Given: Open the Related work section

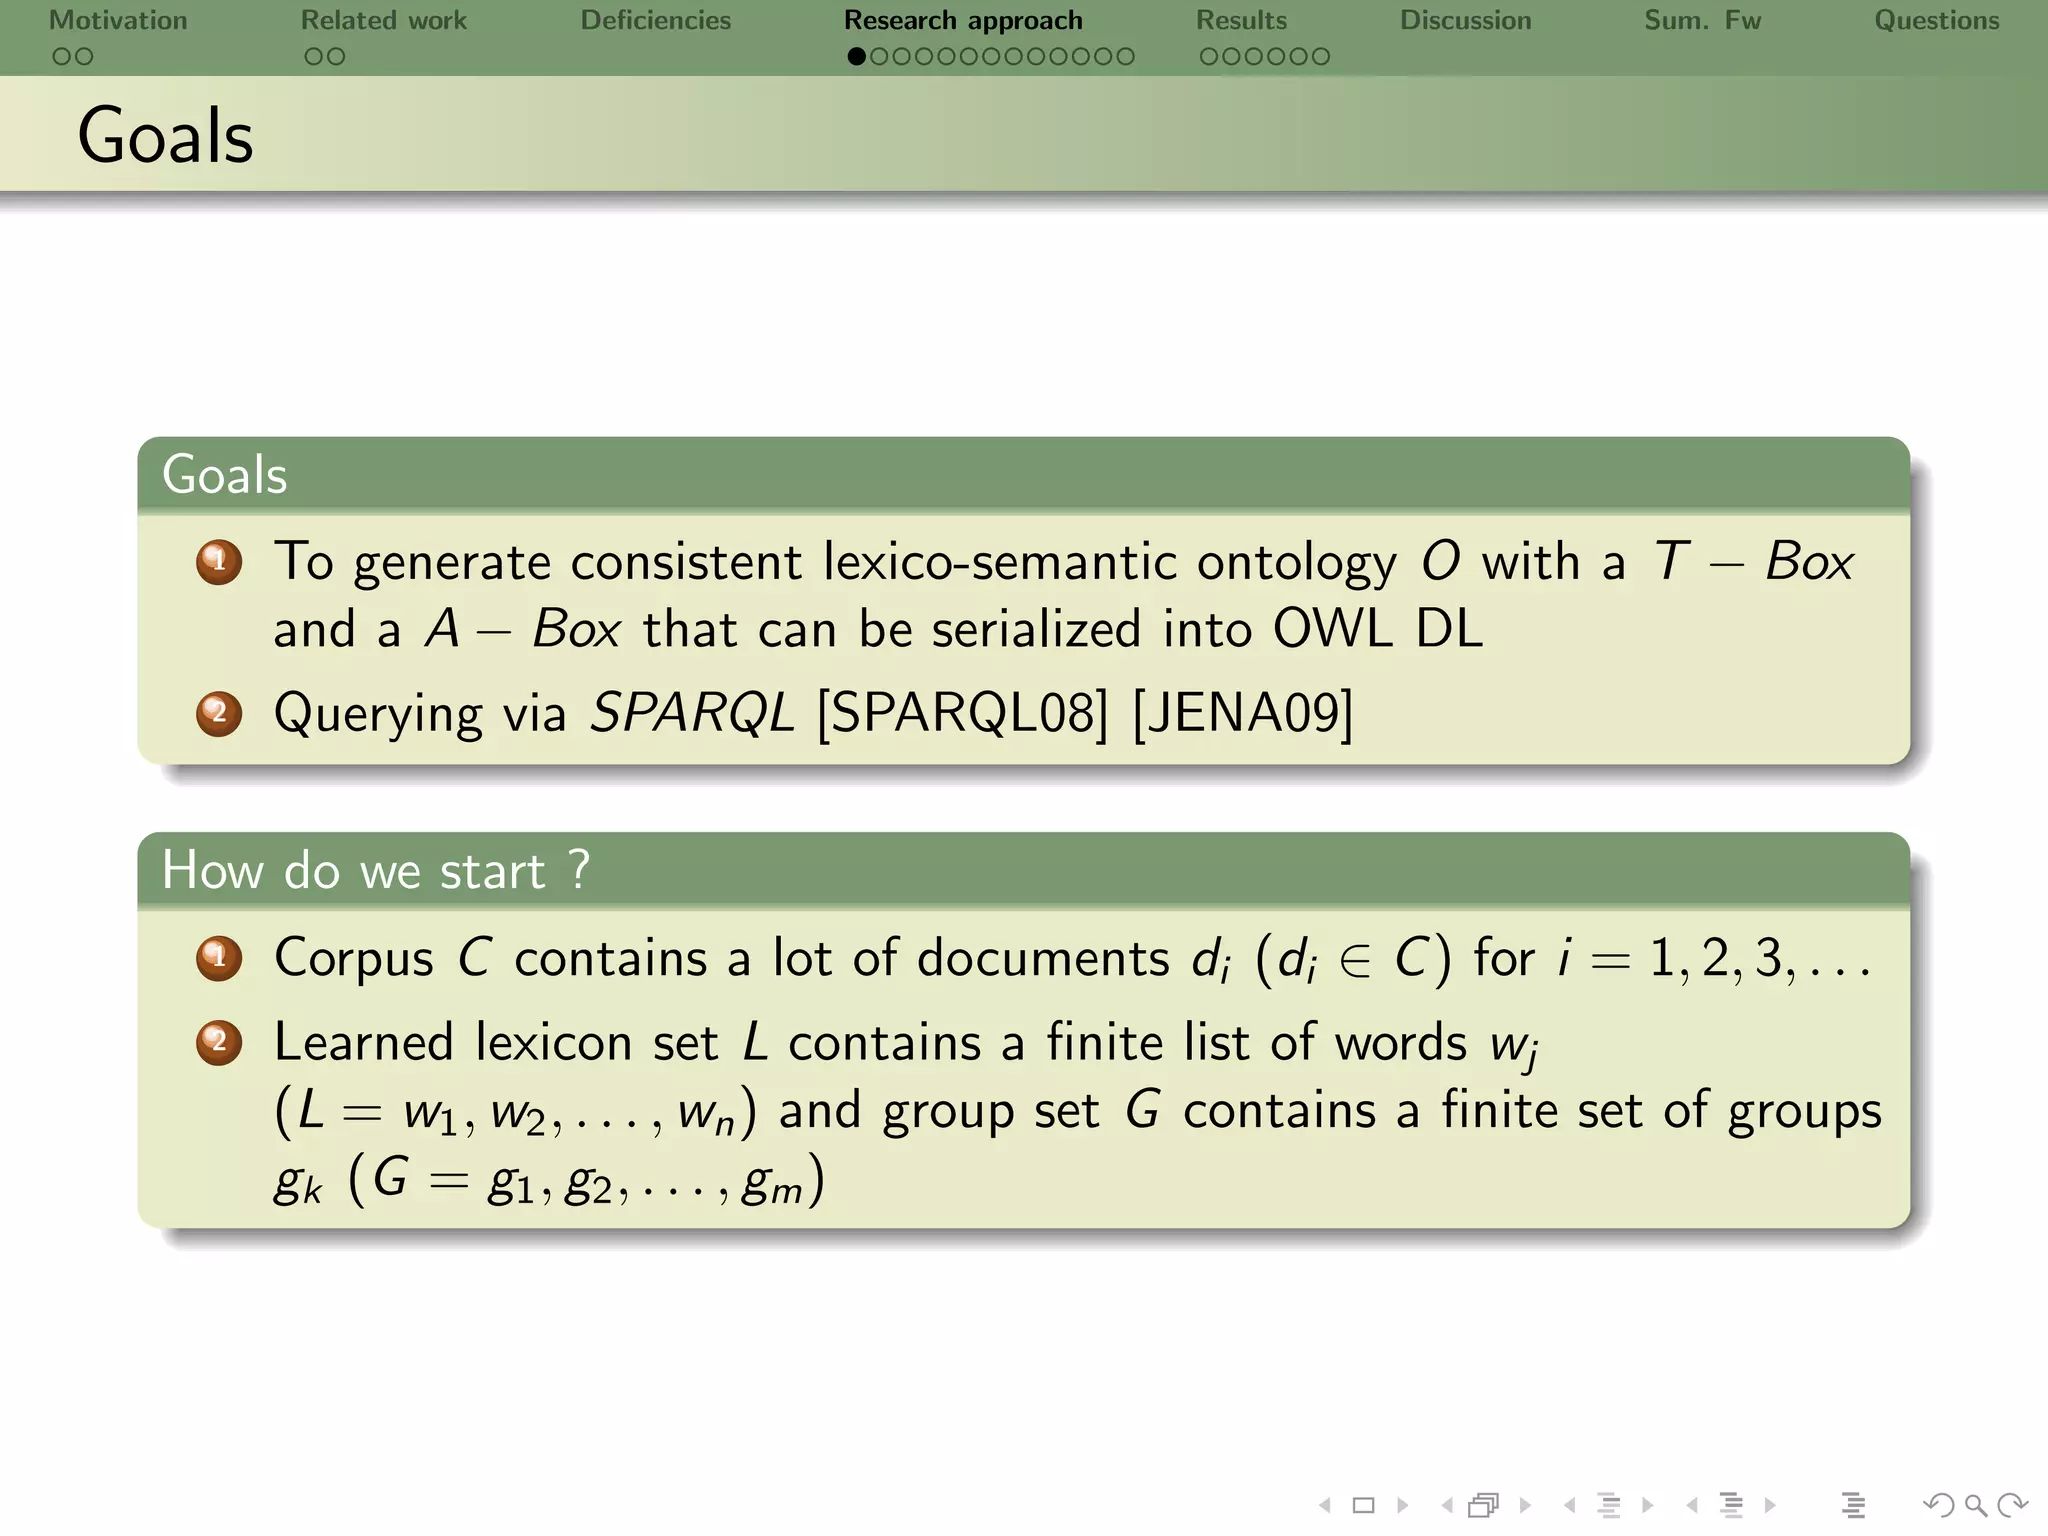Looking at the screenshot, I should click(384, 20).
